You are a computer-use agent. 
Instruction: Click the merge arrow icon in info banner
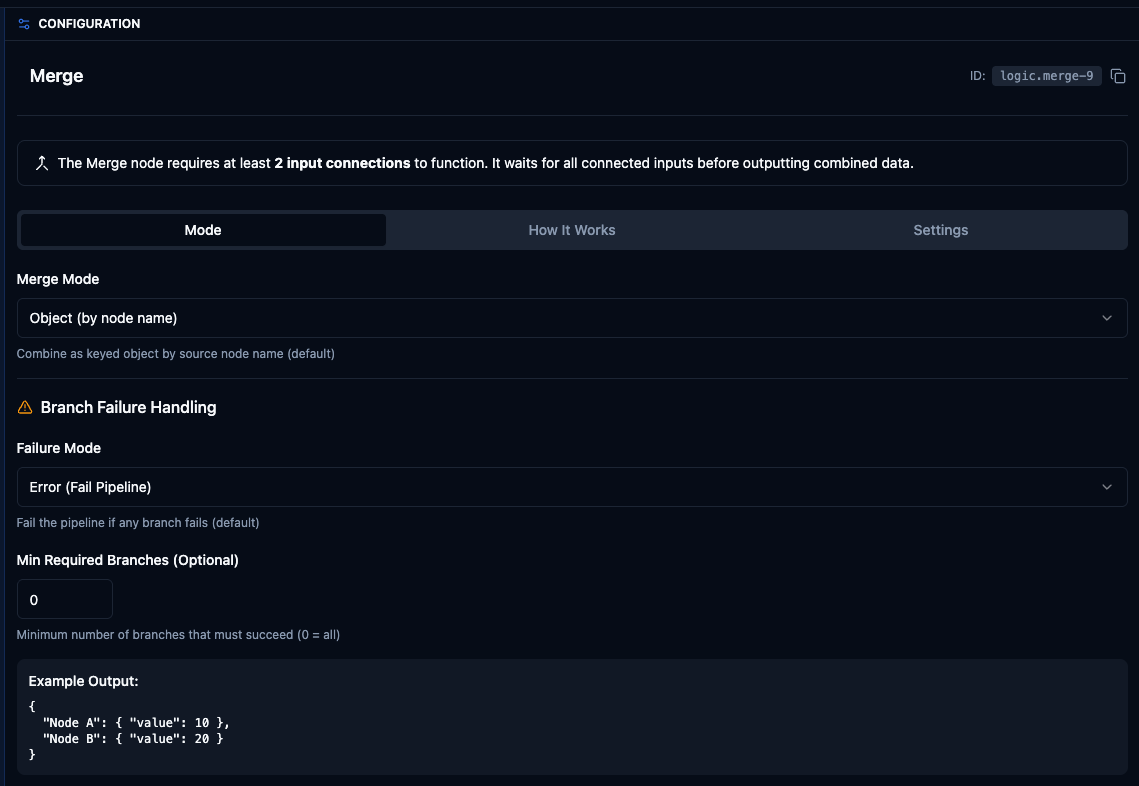coord(42,163)
